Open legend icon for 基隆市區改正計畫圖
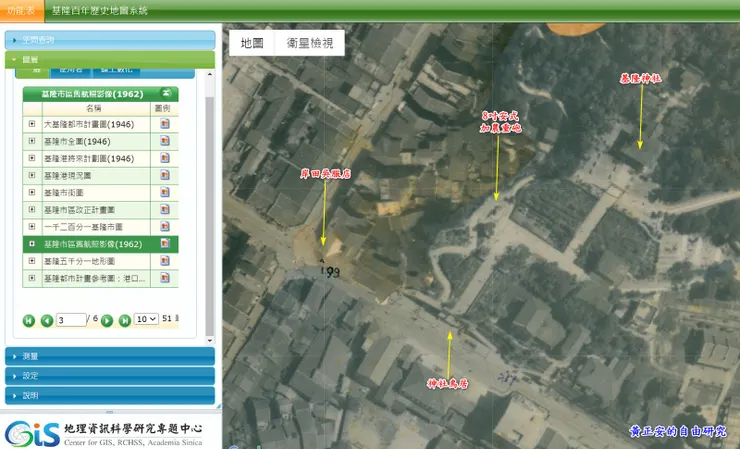Viewport: 740px width, 449px height. click(x=165, y=209)
